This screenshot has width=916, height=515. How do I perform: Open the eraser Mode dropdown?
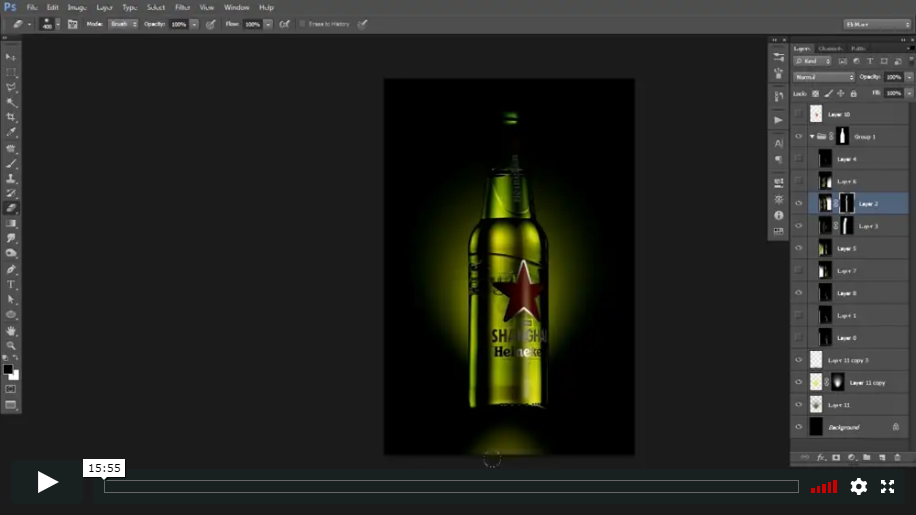click(123, 25)
